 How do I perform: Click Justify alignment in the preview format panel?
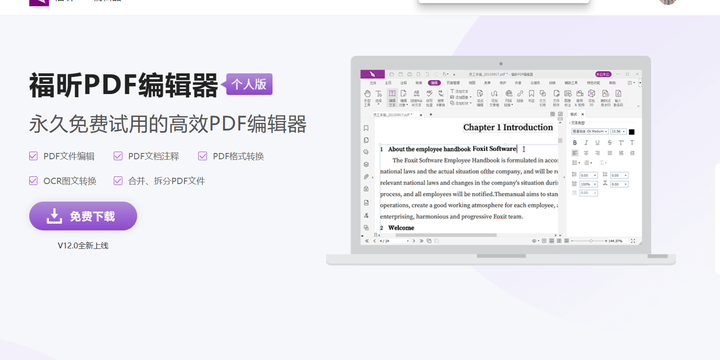click(610, 153)
